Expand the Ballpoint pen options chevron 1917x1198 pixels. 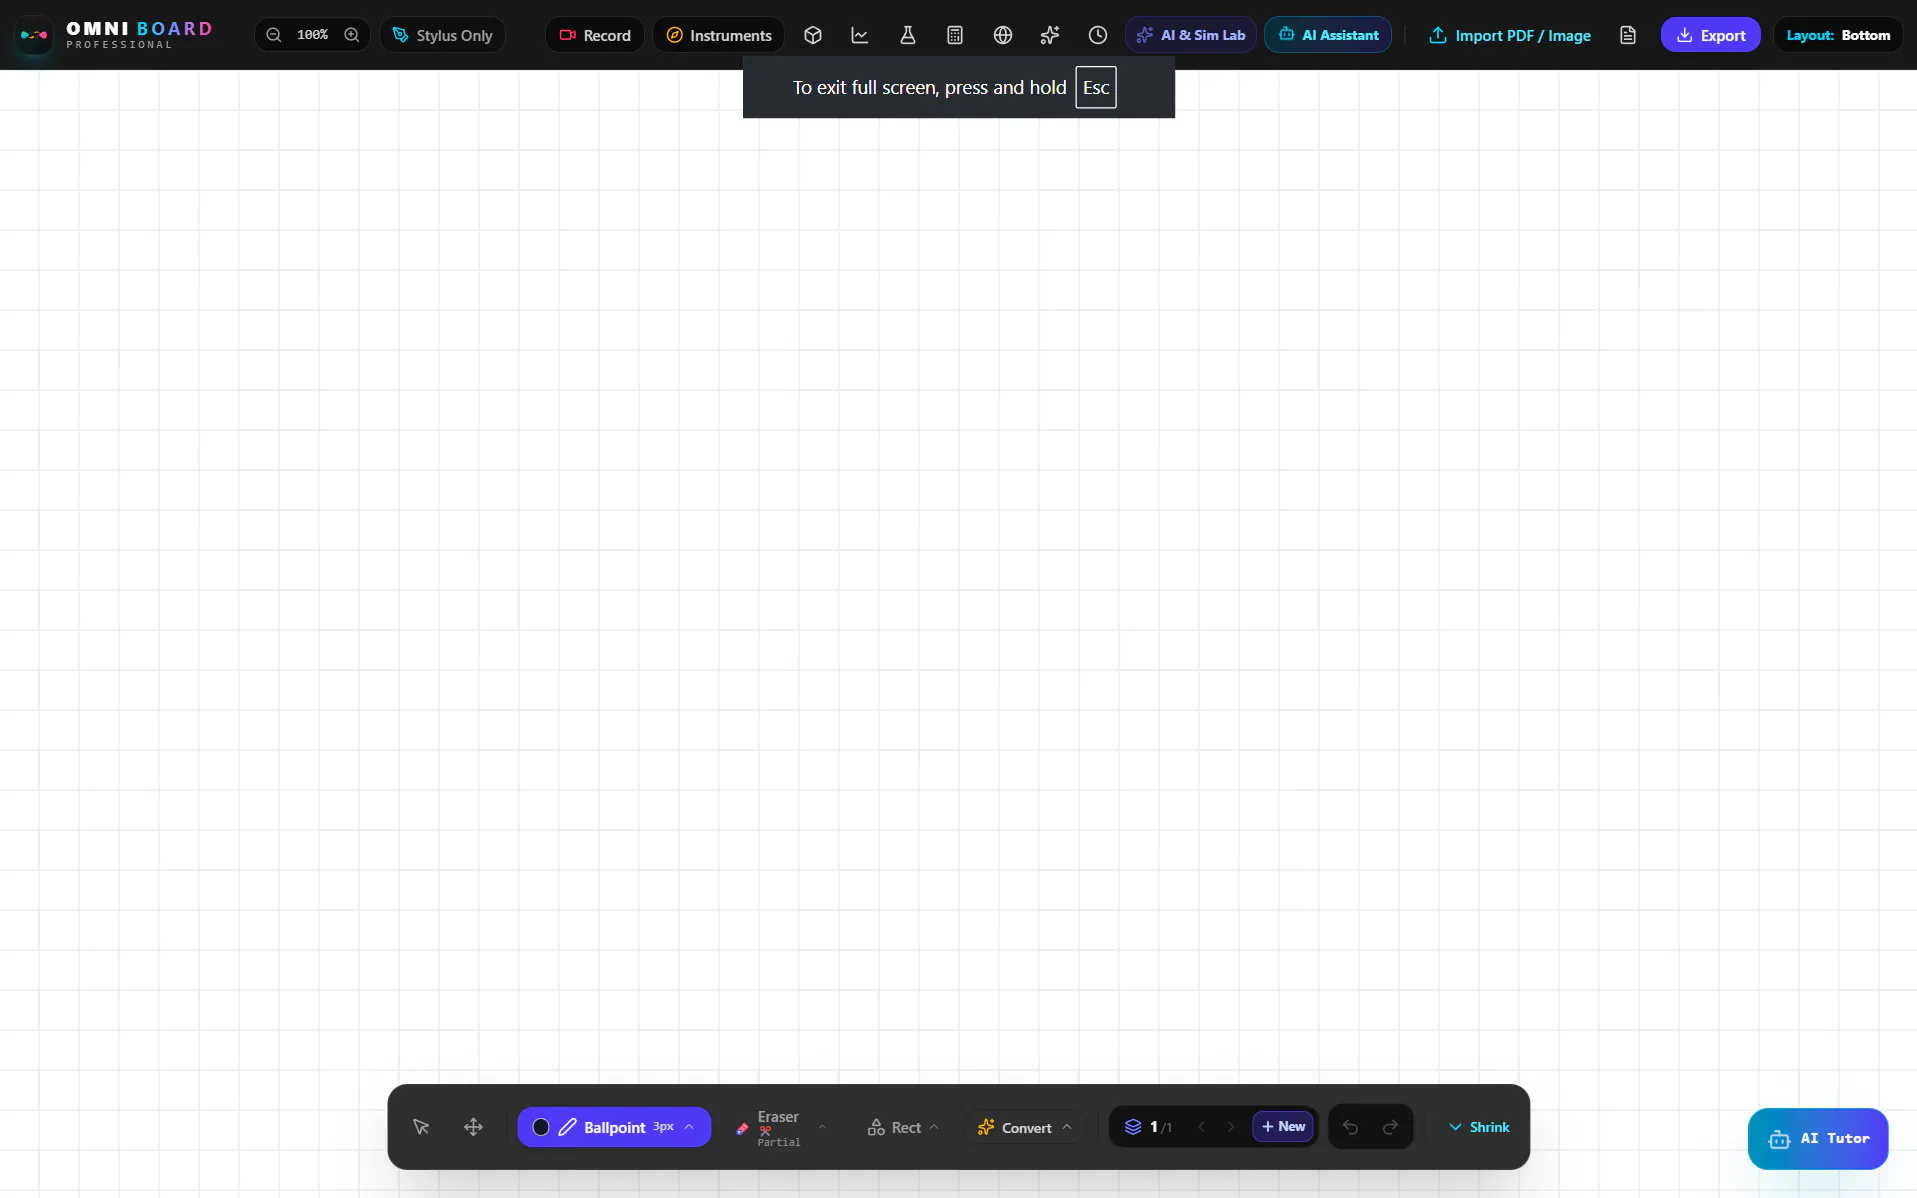(689, 1127)
